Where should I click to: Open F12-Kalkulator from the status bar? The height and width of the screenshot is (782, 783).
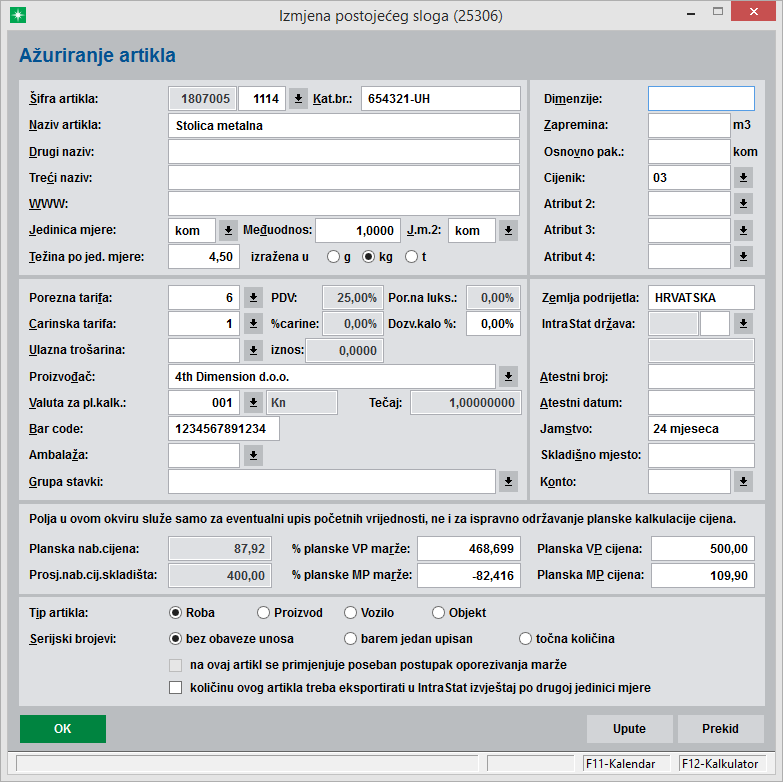(719, 764)
